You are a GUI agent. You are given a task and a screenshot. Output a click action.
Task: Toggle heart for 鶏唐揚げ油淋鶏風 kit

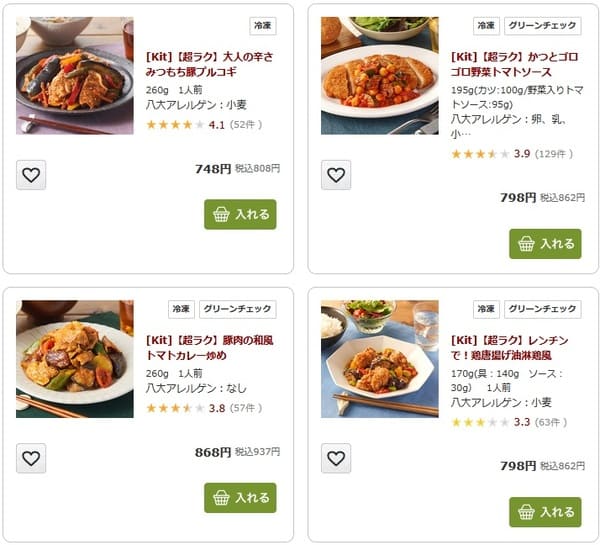coord(336,458)
